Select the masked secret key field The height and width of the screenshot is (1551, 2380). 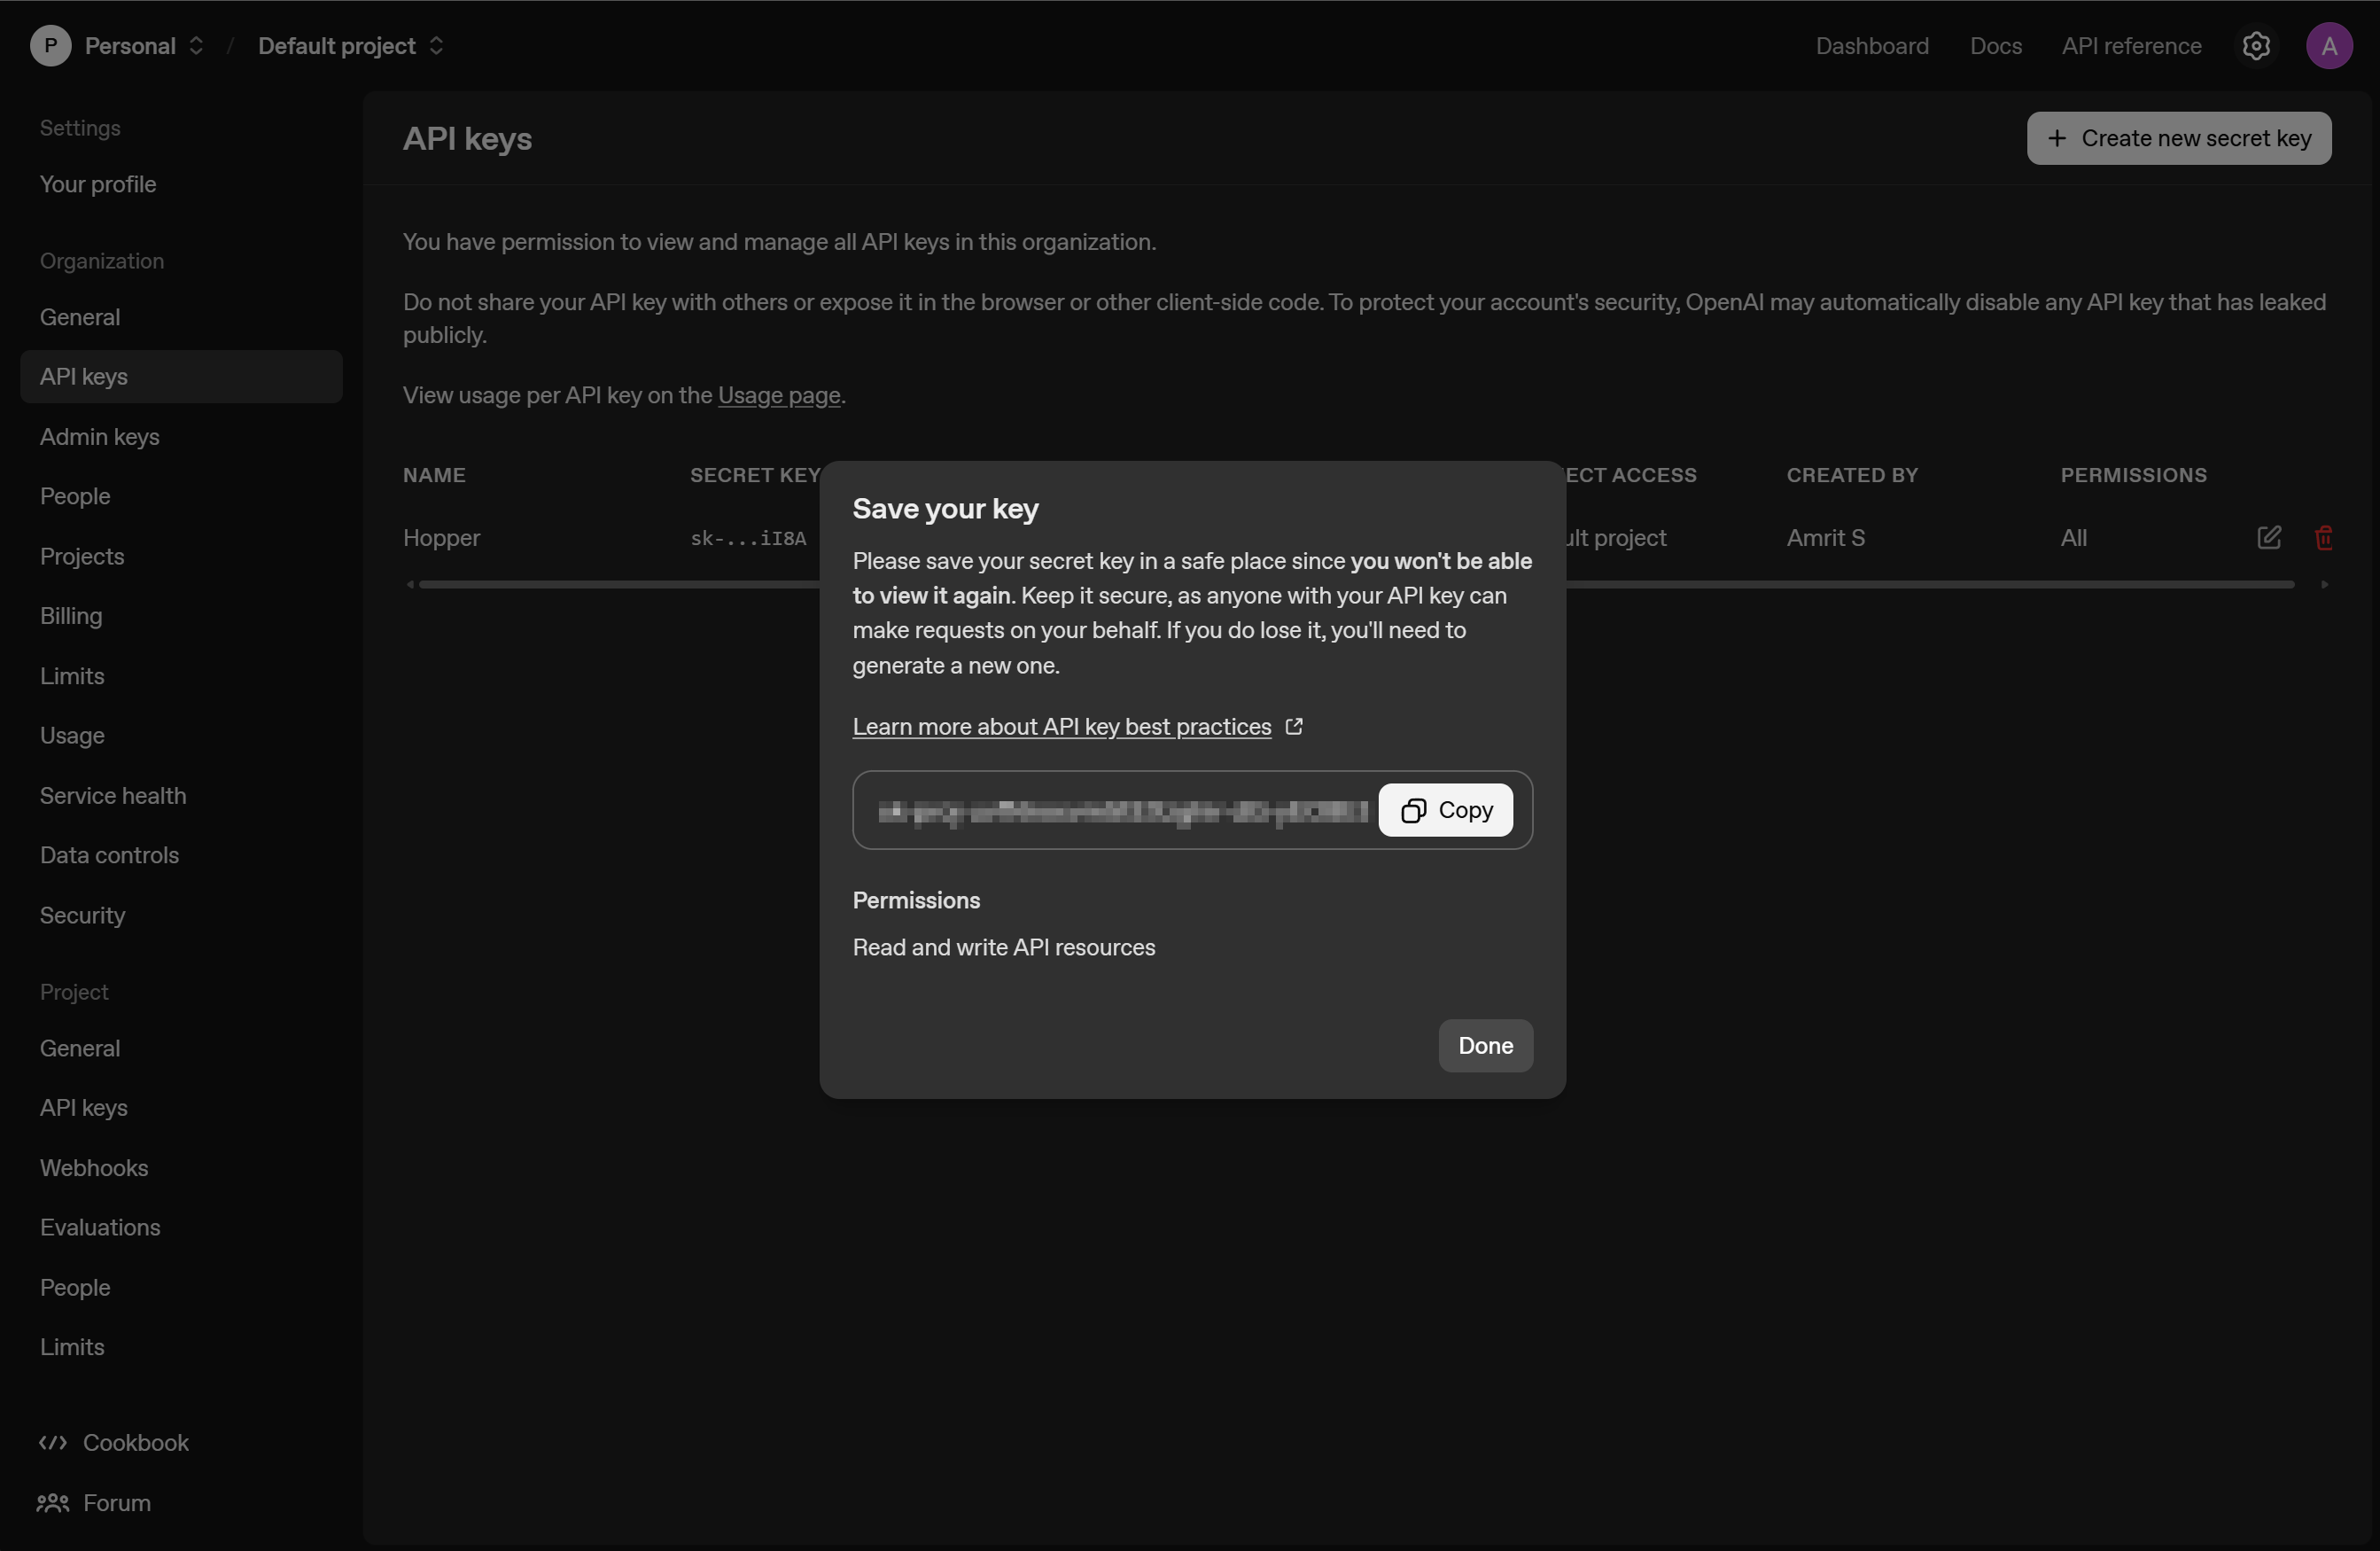click(x=1110, y=810)
